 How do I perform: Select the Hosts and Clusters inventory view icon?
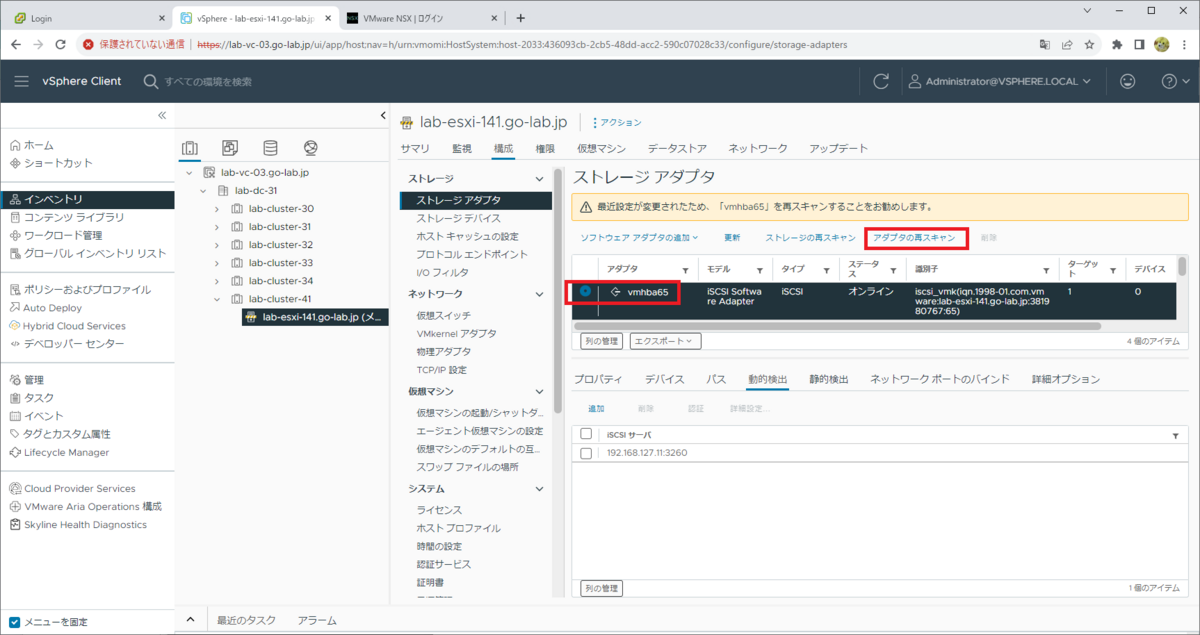(190, 146)
